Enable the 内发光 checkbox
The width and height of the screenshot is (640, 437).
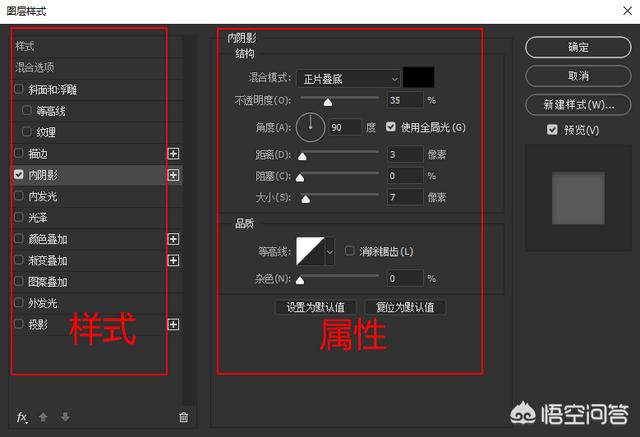(19, 196)
